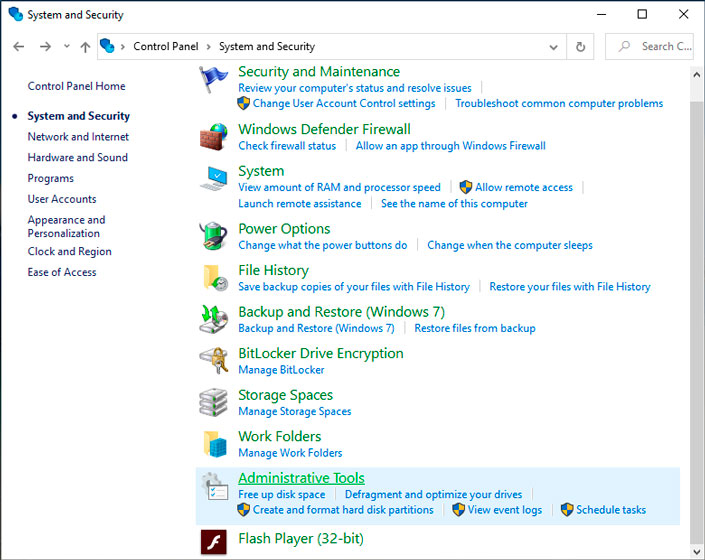705x560 pixels.
Task: Click the Flash Player red icon
Action: (x=214, y=542)
